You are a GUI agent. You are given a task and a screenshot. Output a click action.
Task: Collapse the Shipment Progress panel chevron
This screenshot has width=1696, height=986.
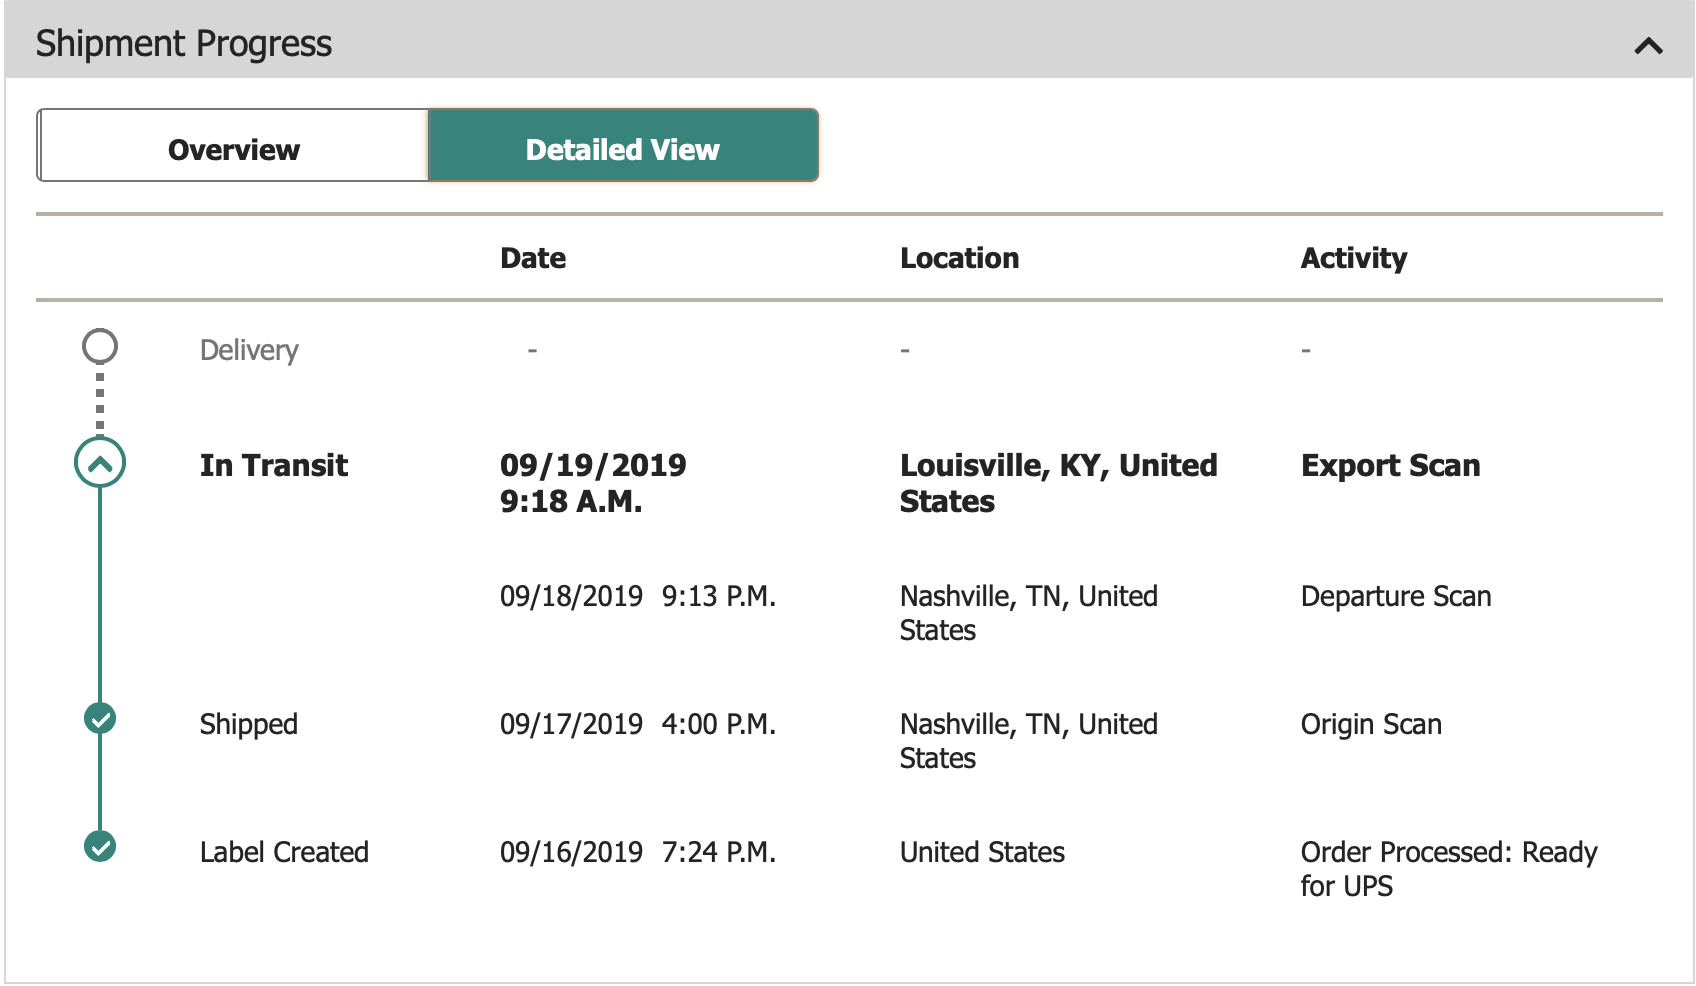tap(1648, 45)
